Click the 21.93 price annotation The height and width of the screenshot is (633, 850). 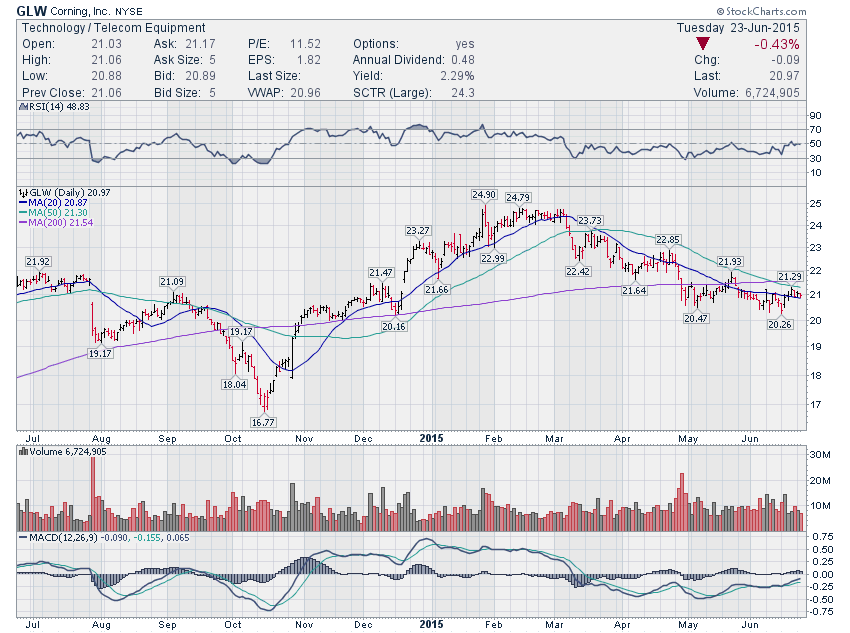click(730, 261)
